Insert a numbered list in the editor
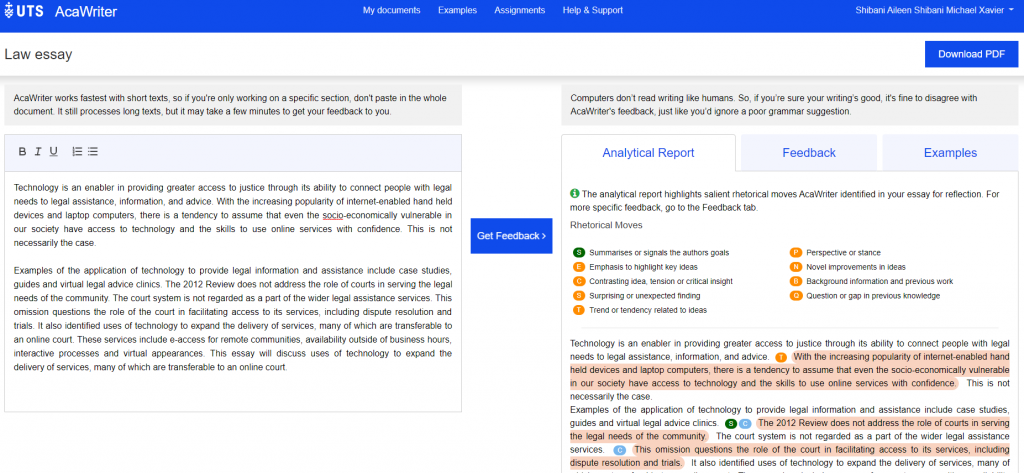The image size is (1024, 473). click(77, 152)
